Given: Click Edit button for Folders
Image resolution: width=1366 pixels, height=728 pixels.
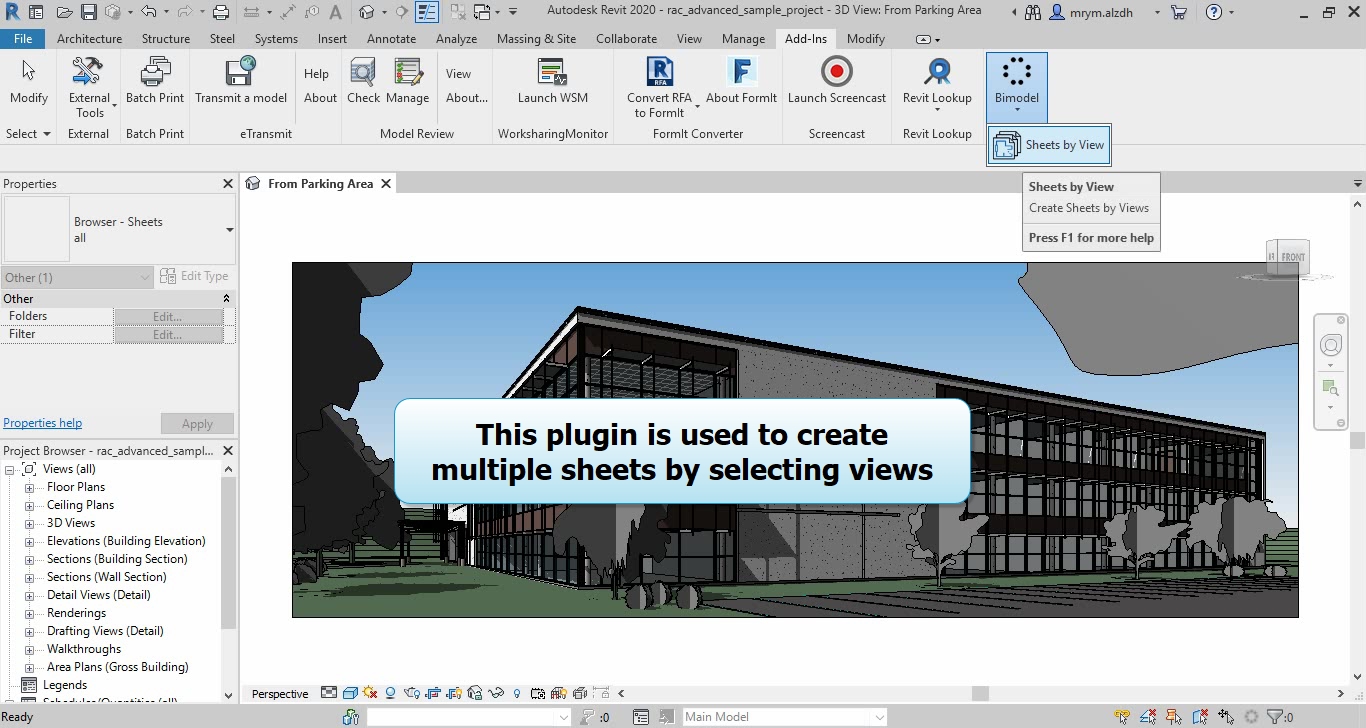Looking at the screenshot, I should (167, 316).
